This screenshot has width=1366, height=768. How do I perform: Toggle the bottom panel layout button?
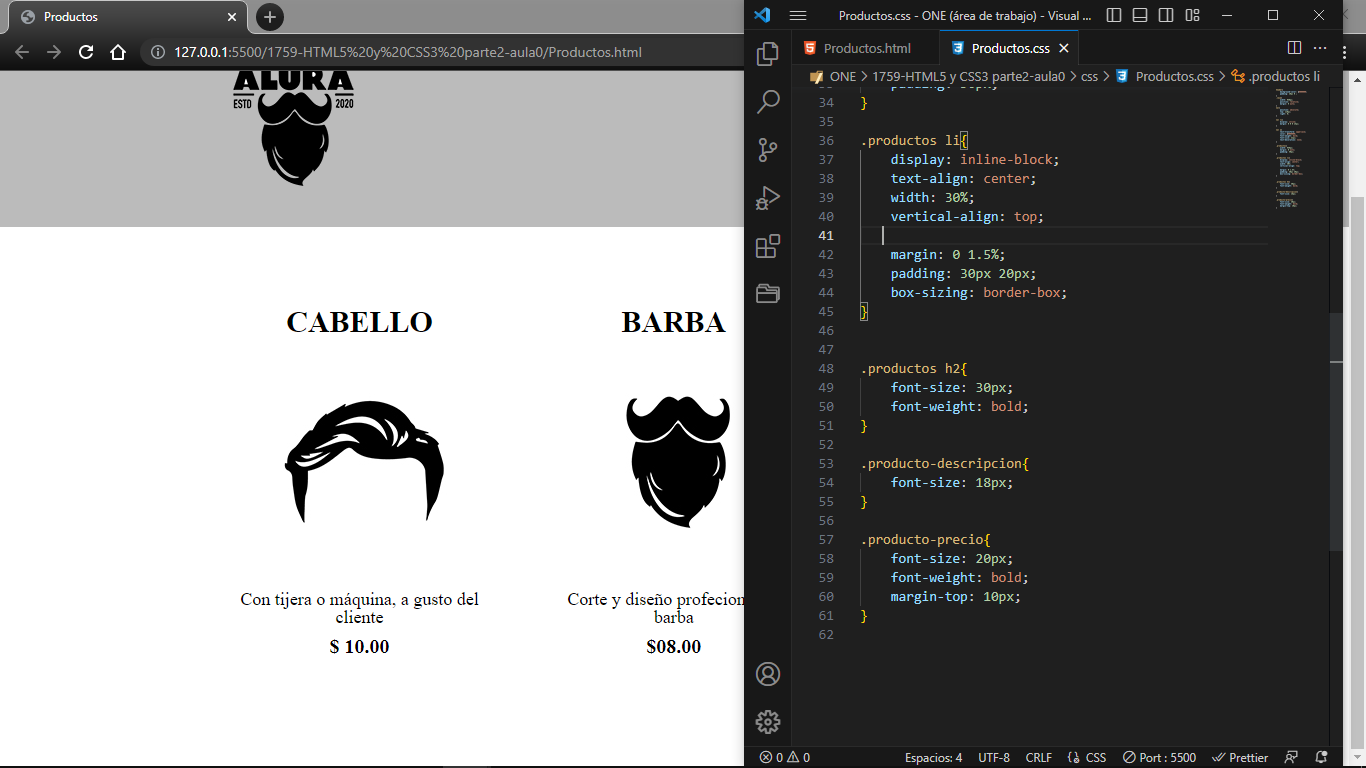tap(1140, 15)
